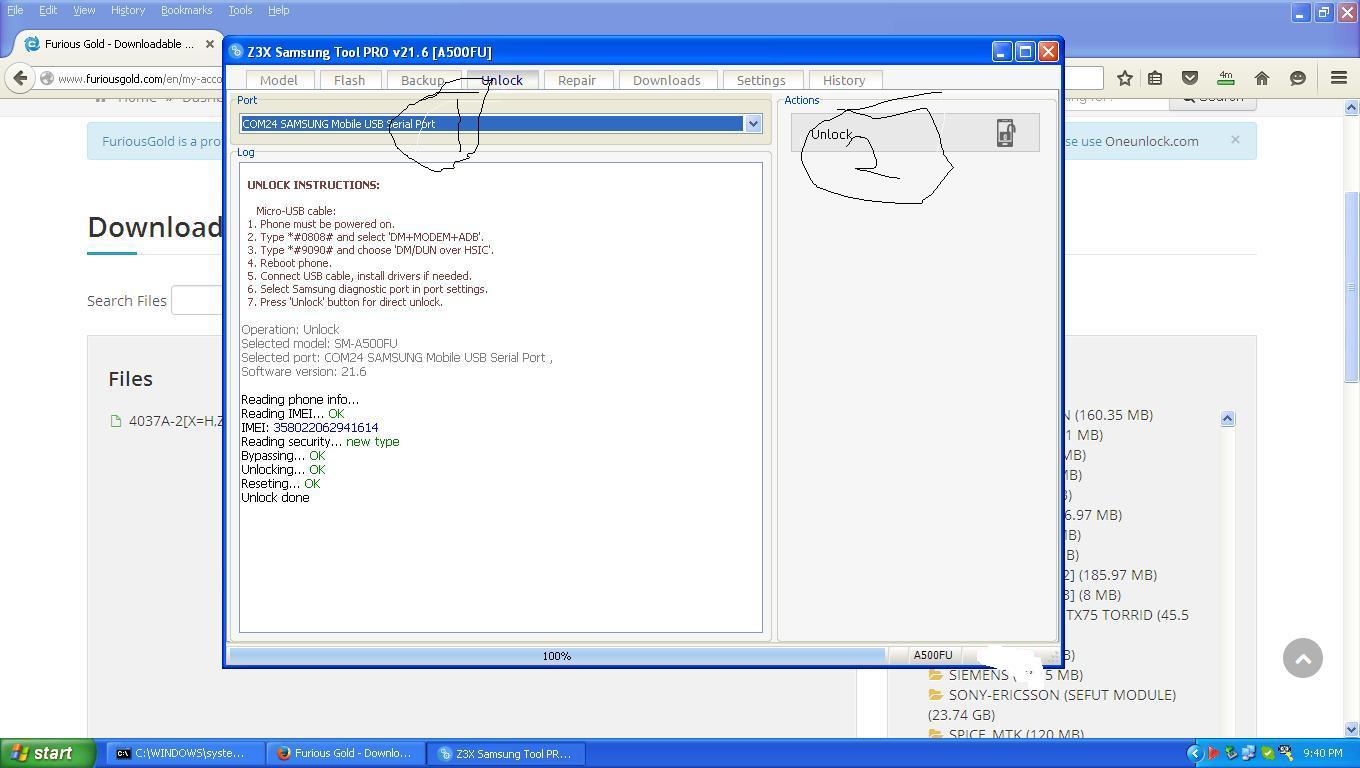Open the COM24 port dropdown arrow
This screenshot has width=1360, height=768.
coord(752,124)
